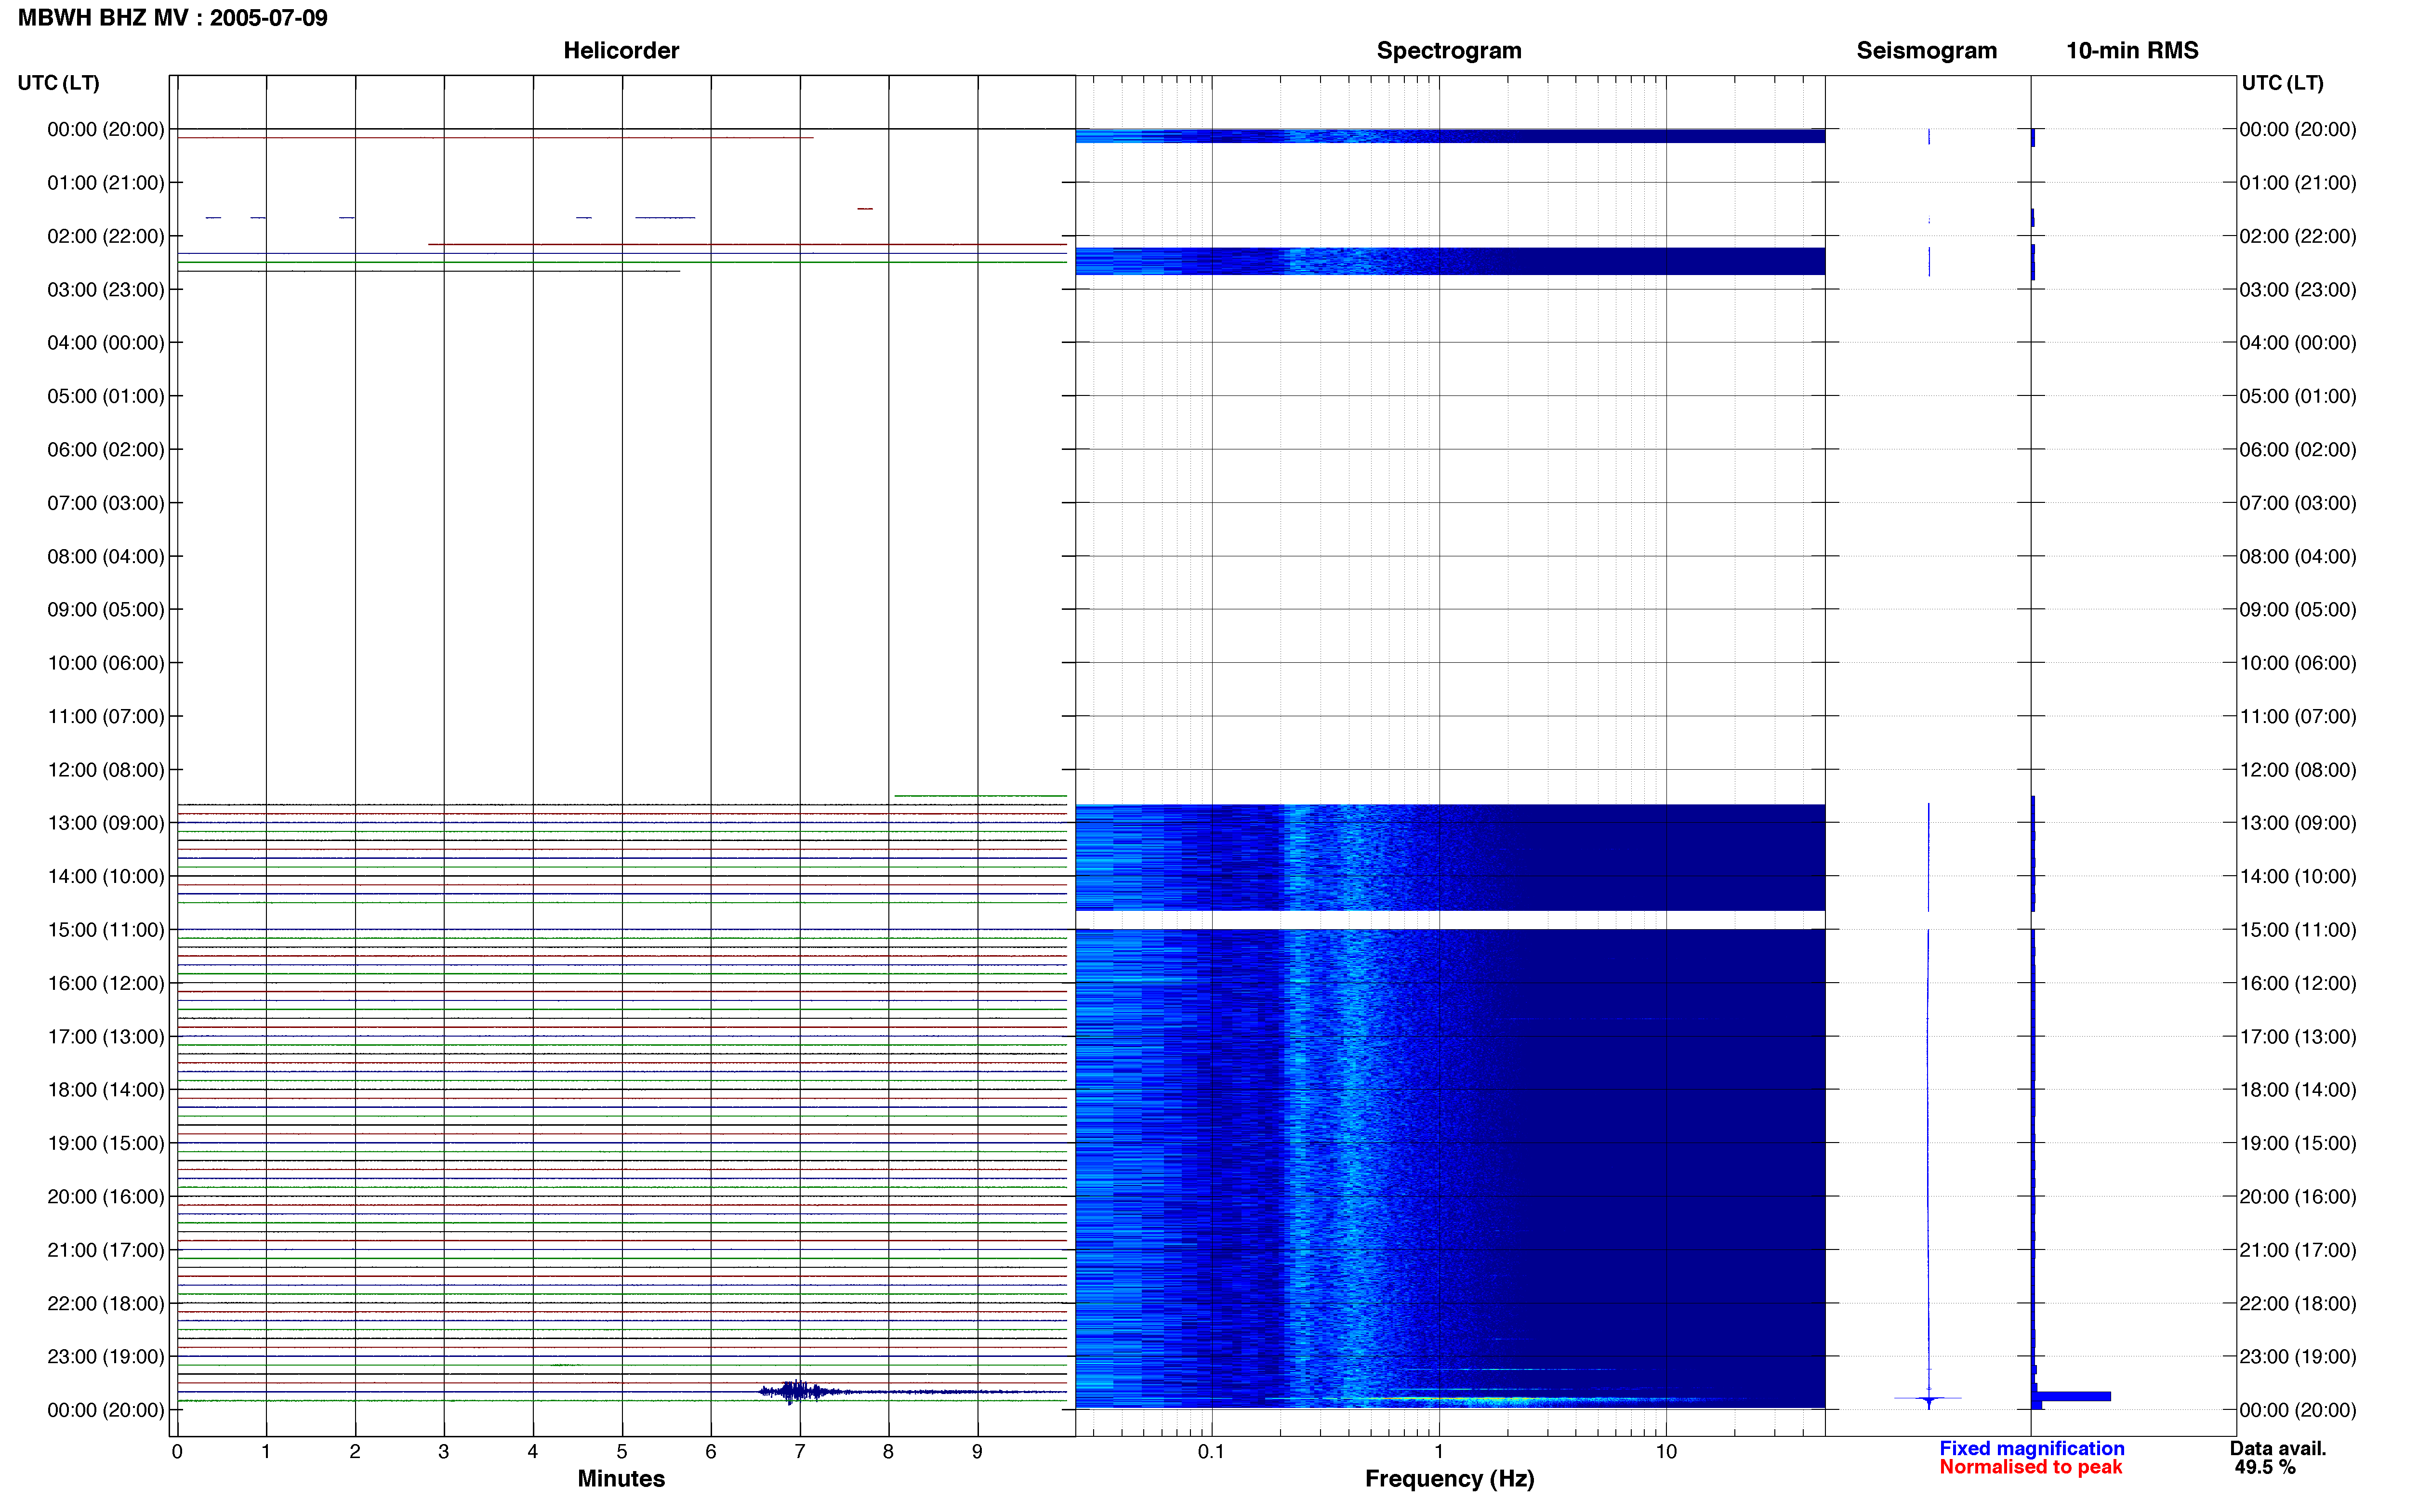Click the 13:00 (09:00) label on the left axis

(x=106, y=823)
